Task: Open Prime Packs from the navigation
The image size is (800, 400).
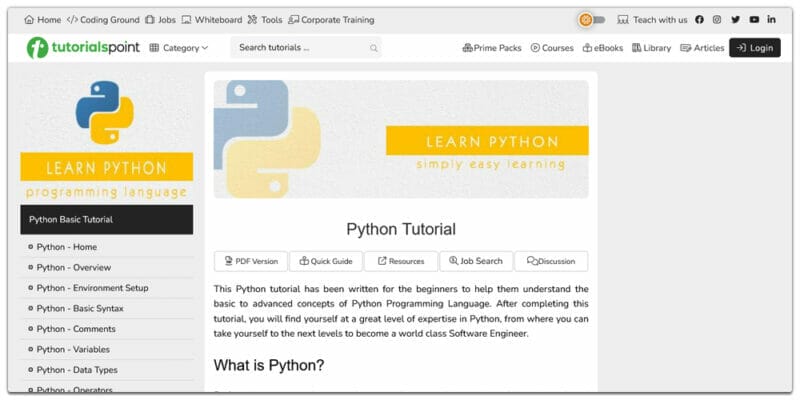Action: [x=492, y=48]
